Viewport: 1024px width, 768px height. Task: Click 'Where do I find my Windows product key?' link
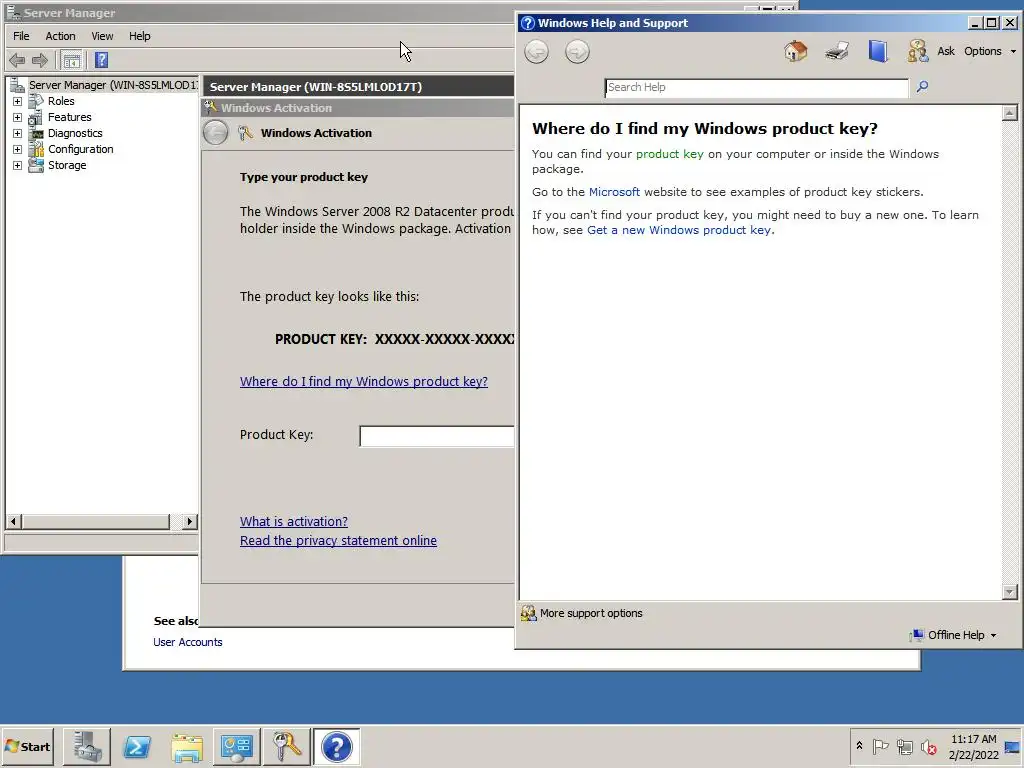coord(364,381)
